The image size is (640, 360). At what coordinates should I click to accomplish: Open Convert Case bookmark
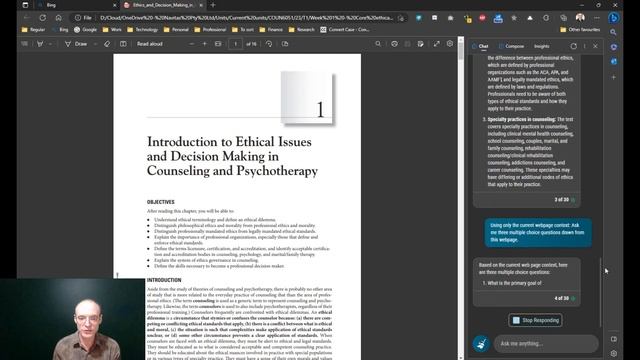tap(345, 29)
